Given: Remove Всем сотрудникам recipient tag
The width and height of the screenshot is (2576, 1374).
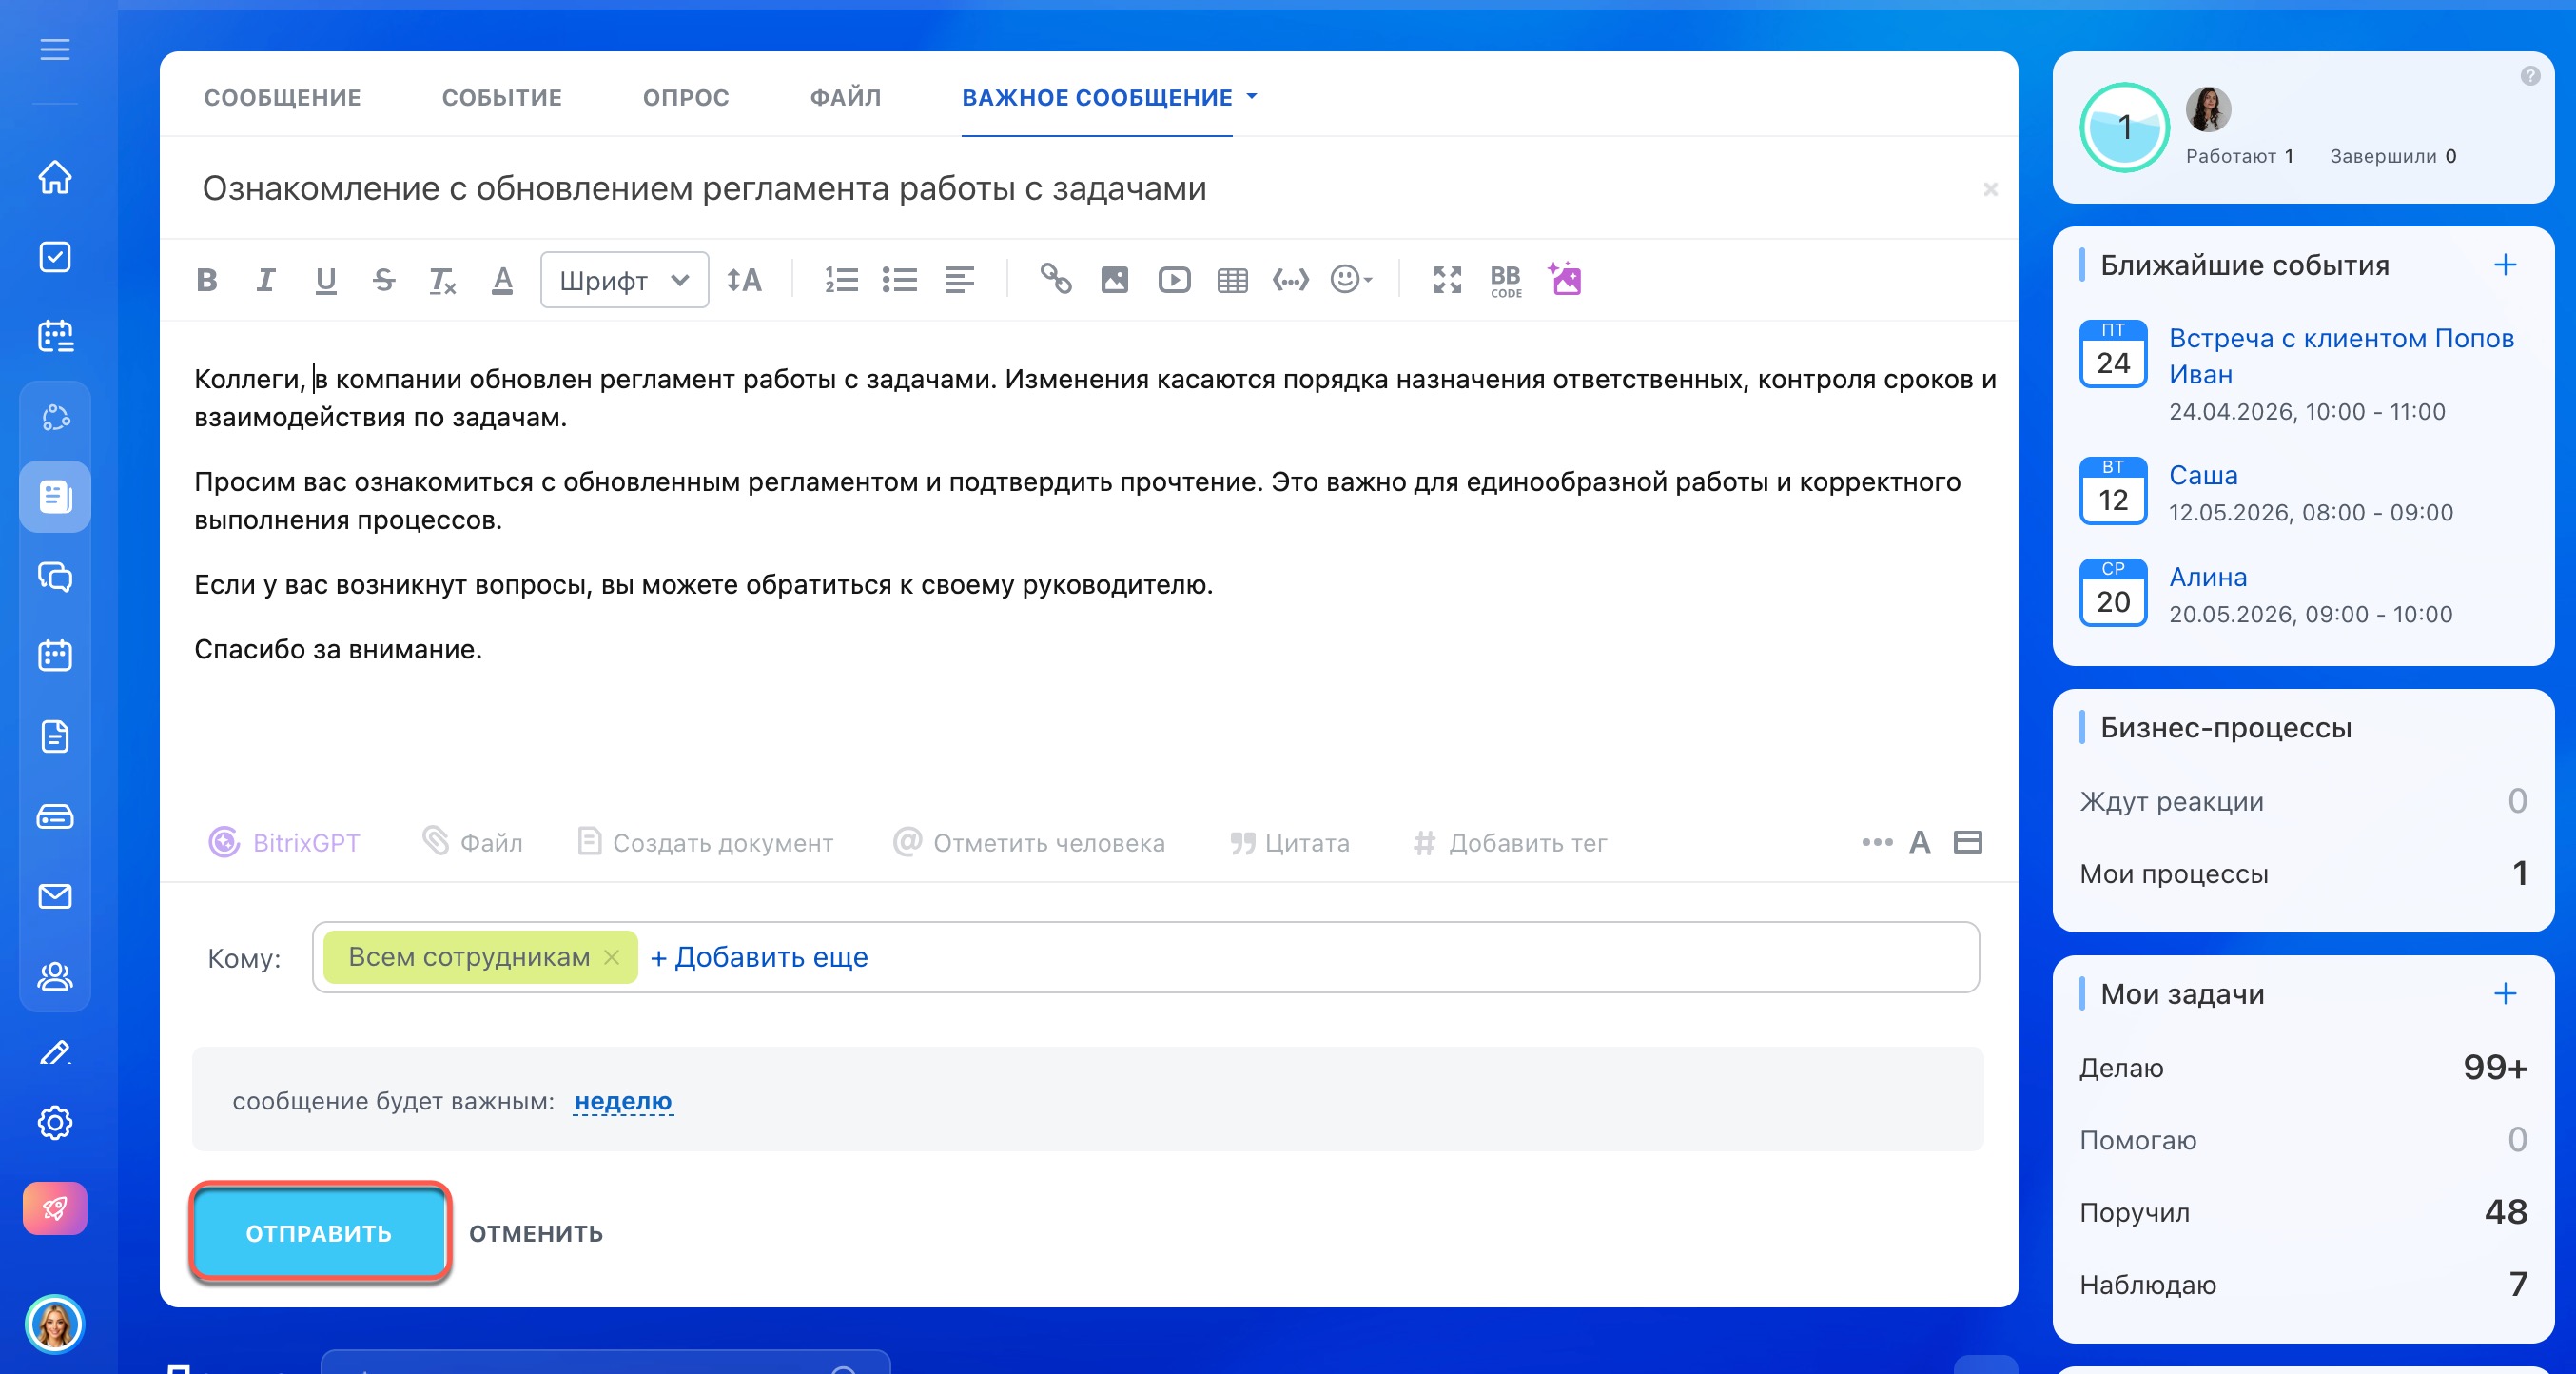Looking at the screenshot, I should 612,957.
